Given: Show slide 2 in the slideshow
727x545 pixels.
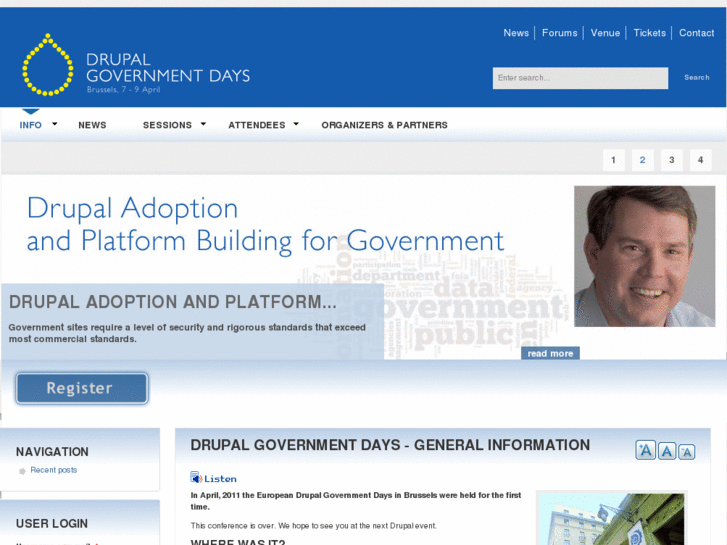Looking at the screenshot, I should click(643, 160).
